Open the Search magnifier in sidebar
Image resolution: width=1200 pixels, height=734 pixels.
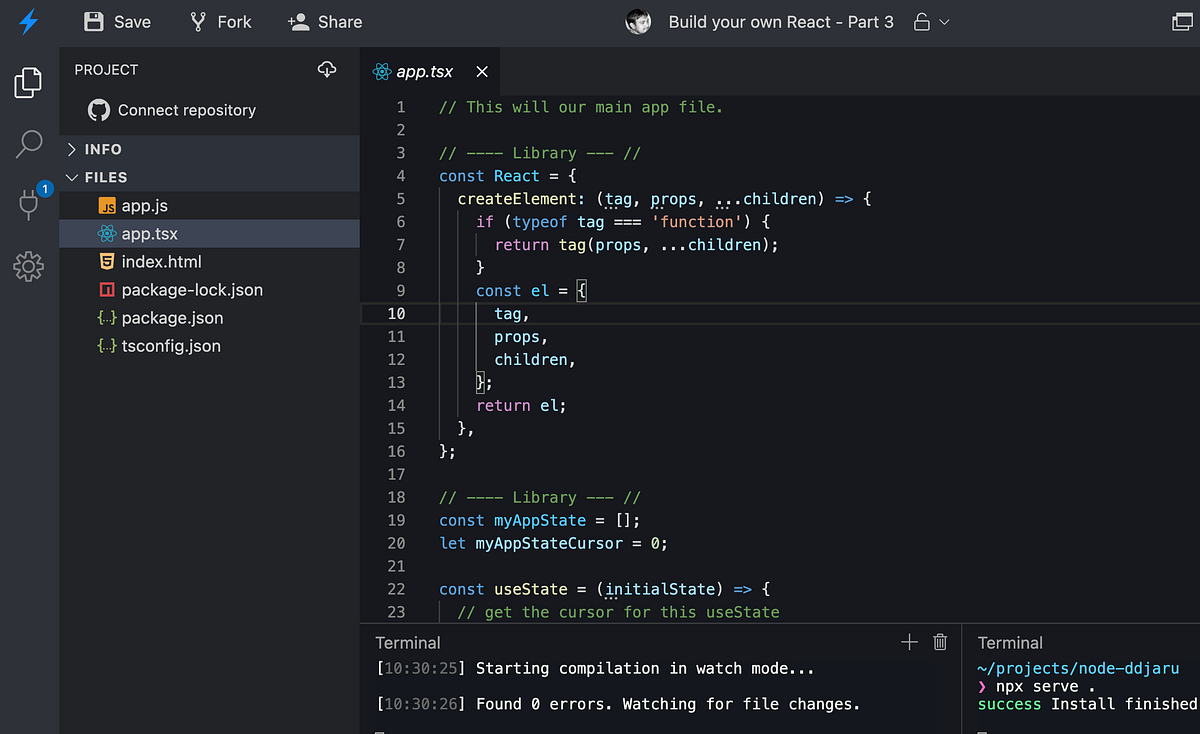click(29, 144)
